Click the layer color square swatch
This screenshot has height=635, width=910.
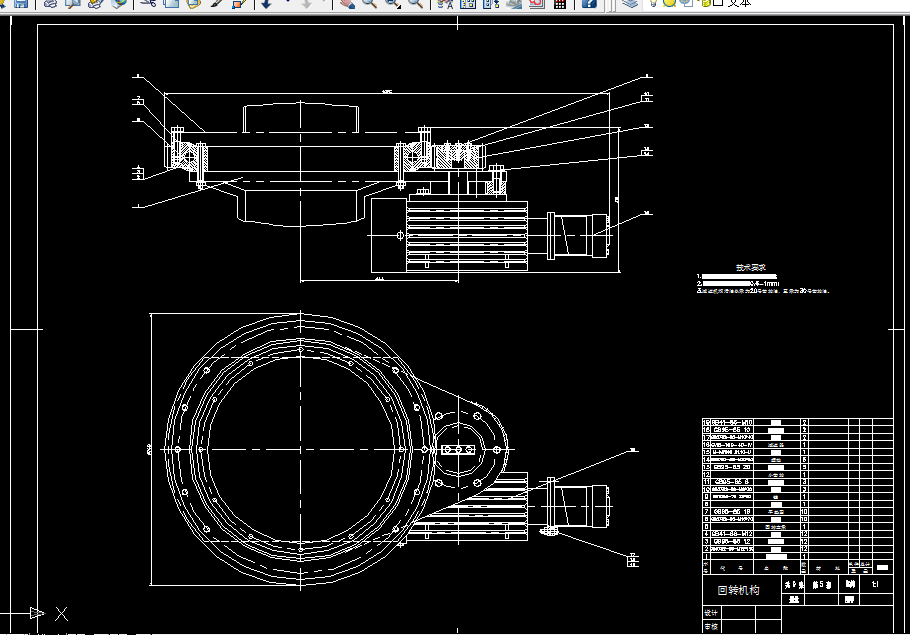coord(718,3)
